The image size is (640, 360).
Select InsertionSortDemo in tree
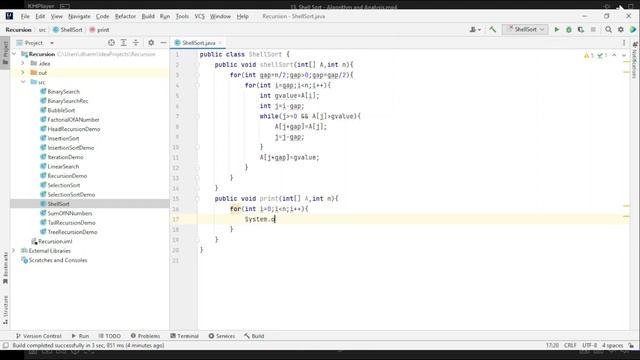(x=71, y=148)
